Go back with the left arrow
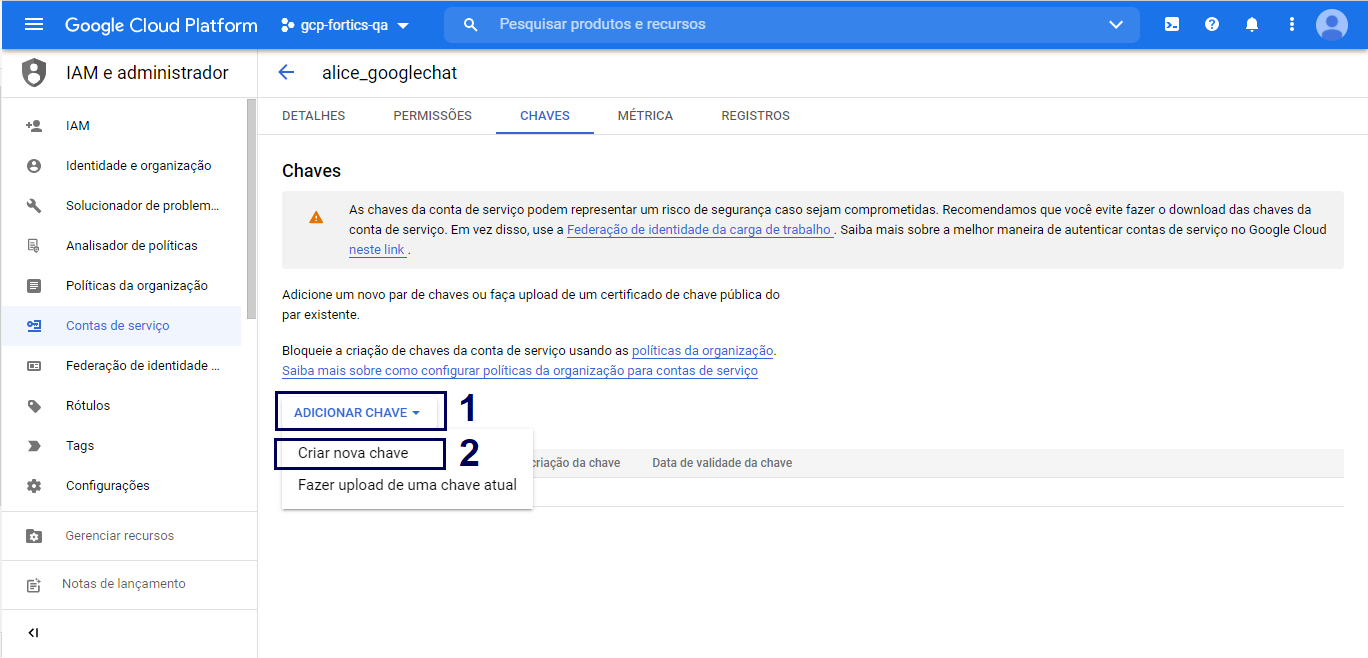Viewport: 1368px width, 658px height. [287, 72]
